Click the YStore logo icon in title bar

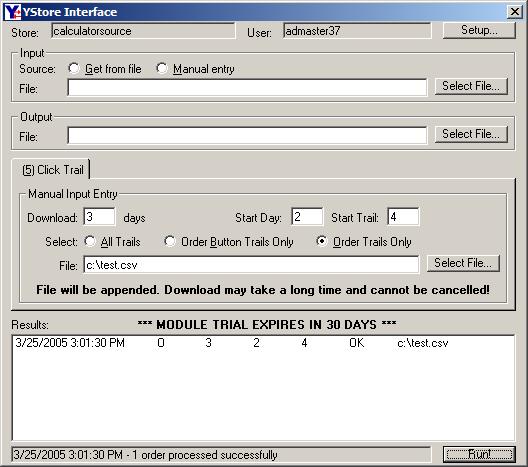(13, 12)
